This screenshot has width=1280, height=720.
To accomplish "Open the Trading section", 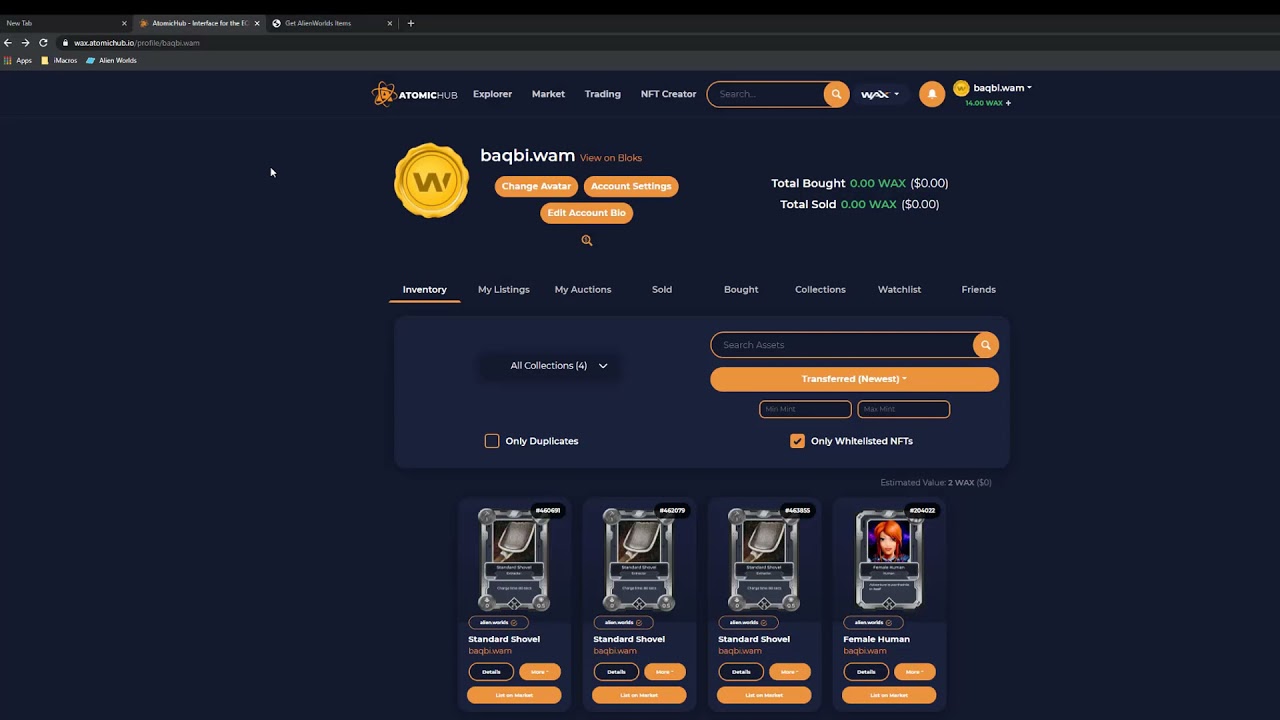I will 602,94.
